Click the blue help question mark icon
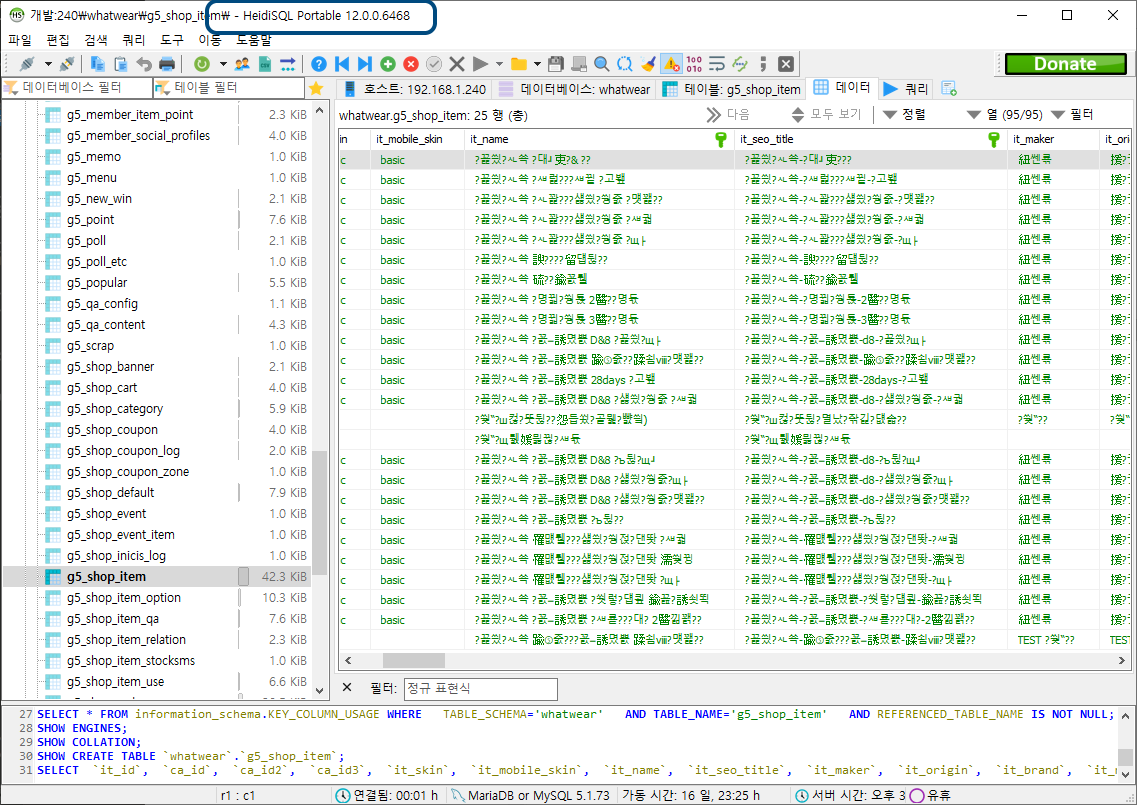This screenshot has height=805, width=1137. (318, 64)
